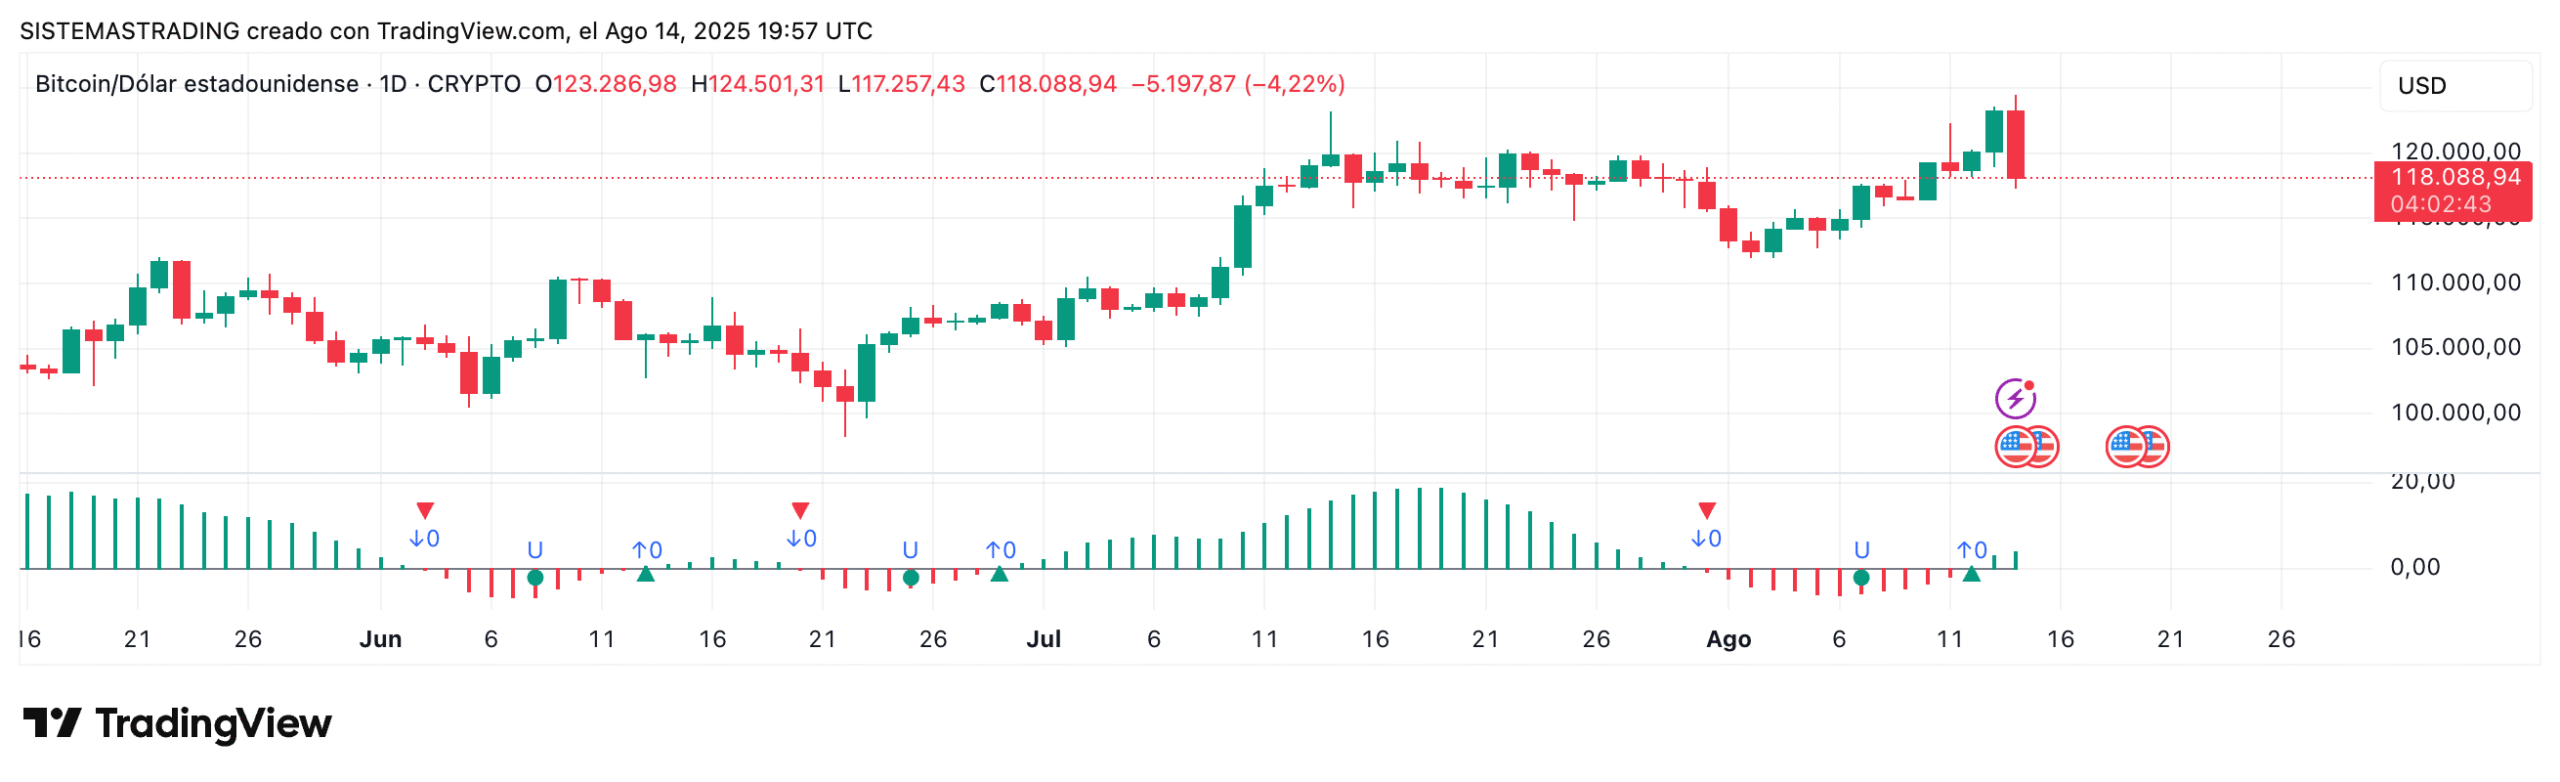Click the TradingView logo
This screenshot has height=782, width=2560.
click(x=177, y=723)
